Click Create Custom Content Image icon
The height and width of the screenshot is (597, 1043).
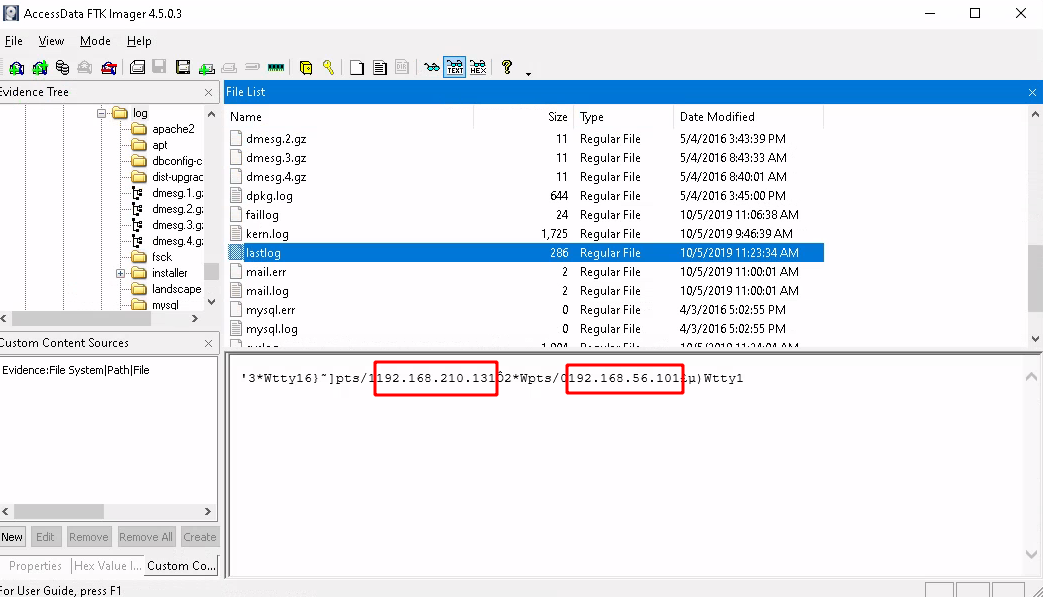229,67
